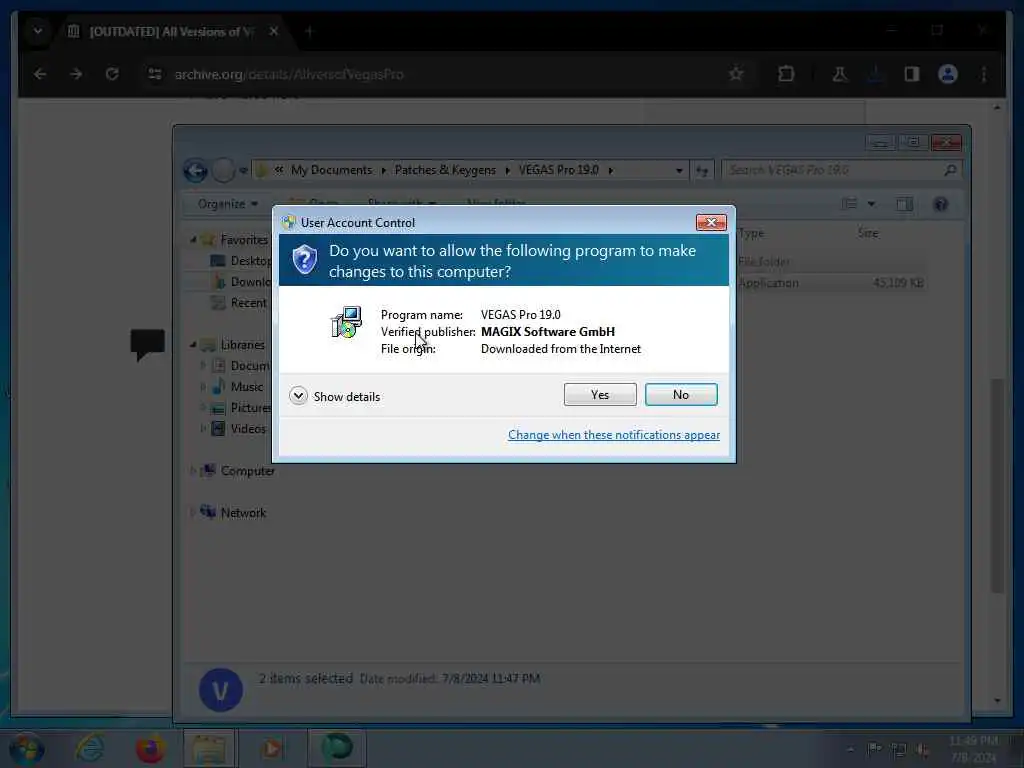Reload the archive.org page

click(112, 74)
